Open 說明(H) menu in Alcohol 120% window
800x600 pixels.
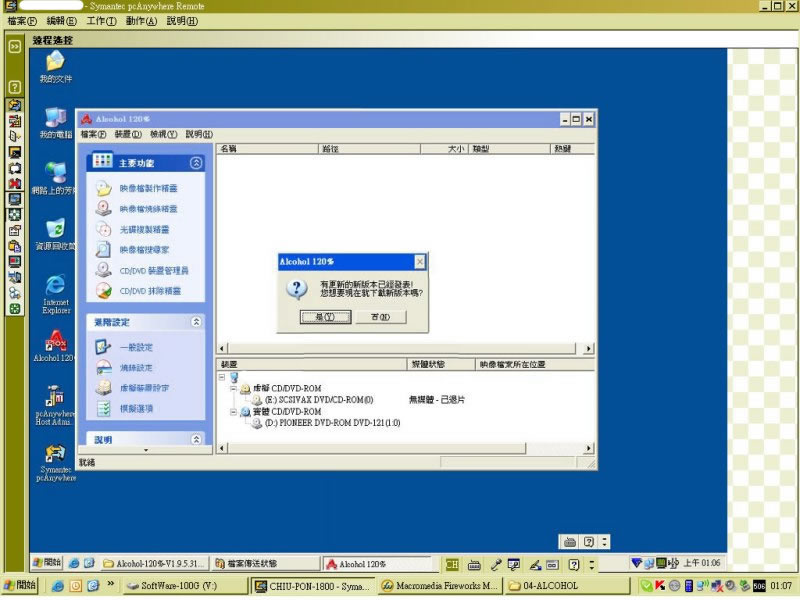[x=199, y=134]
